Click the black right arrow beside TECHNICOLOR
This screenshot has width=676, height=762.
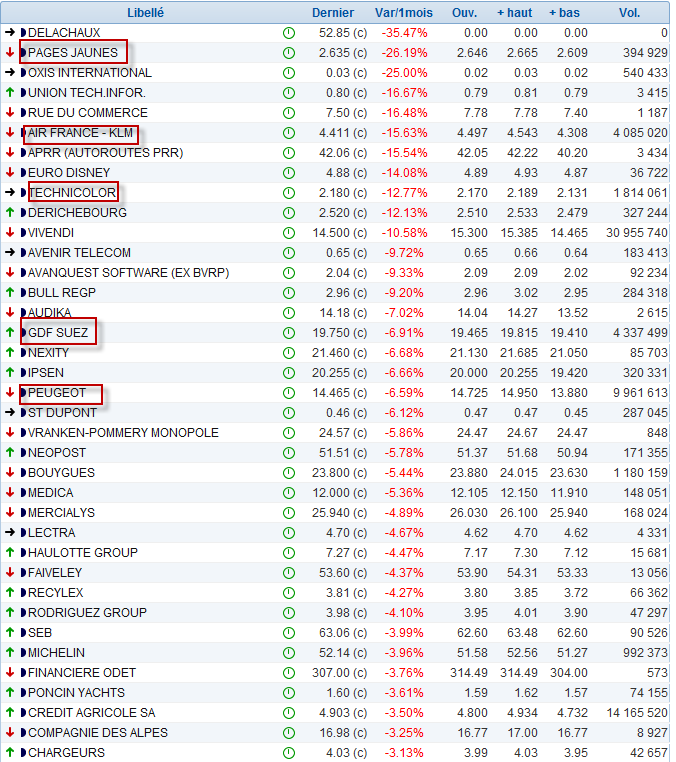[x=10, y=193]
